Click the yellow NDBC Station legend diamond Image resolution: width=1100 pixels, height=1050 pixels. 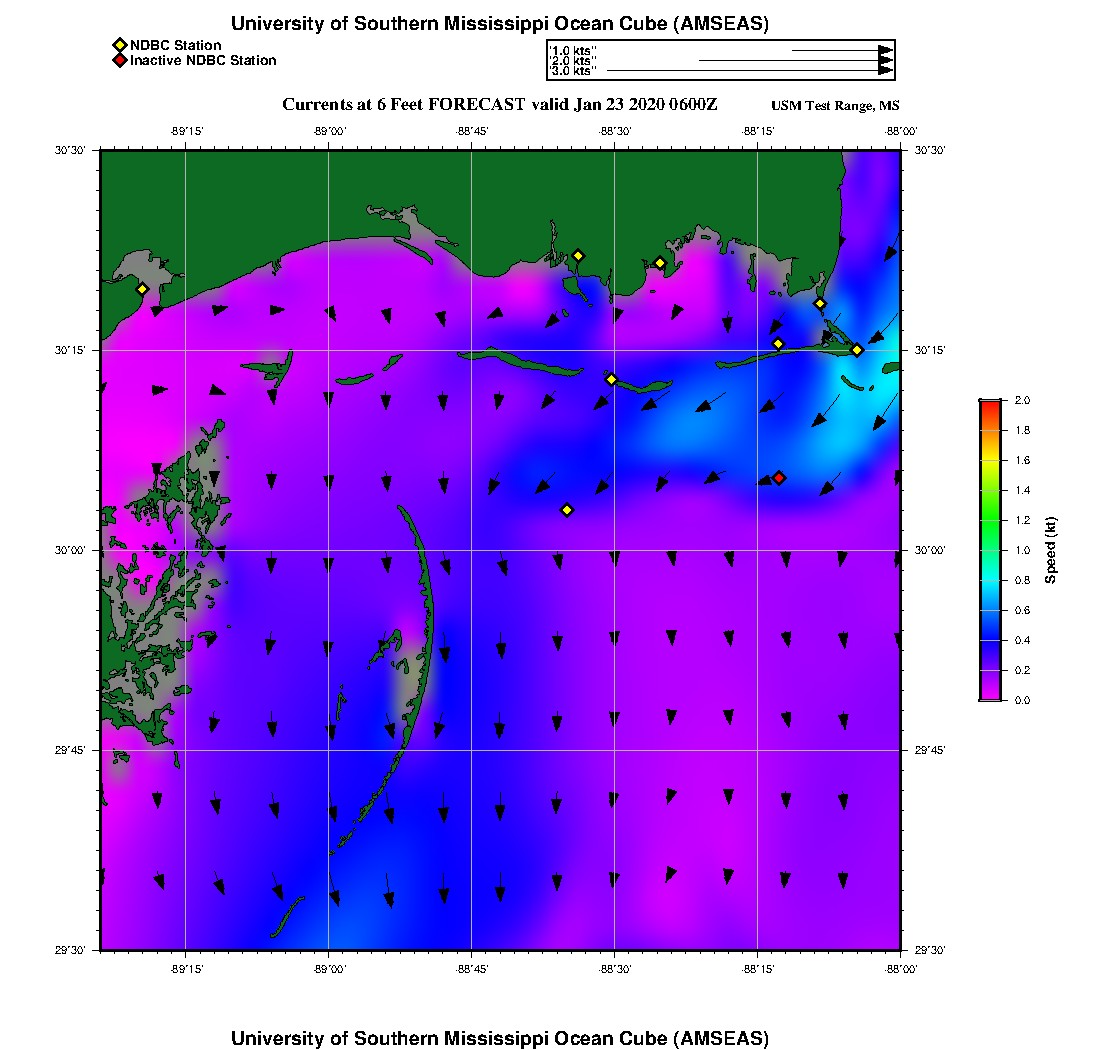[119, 45]
